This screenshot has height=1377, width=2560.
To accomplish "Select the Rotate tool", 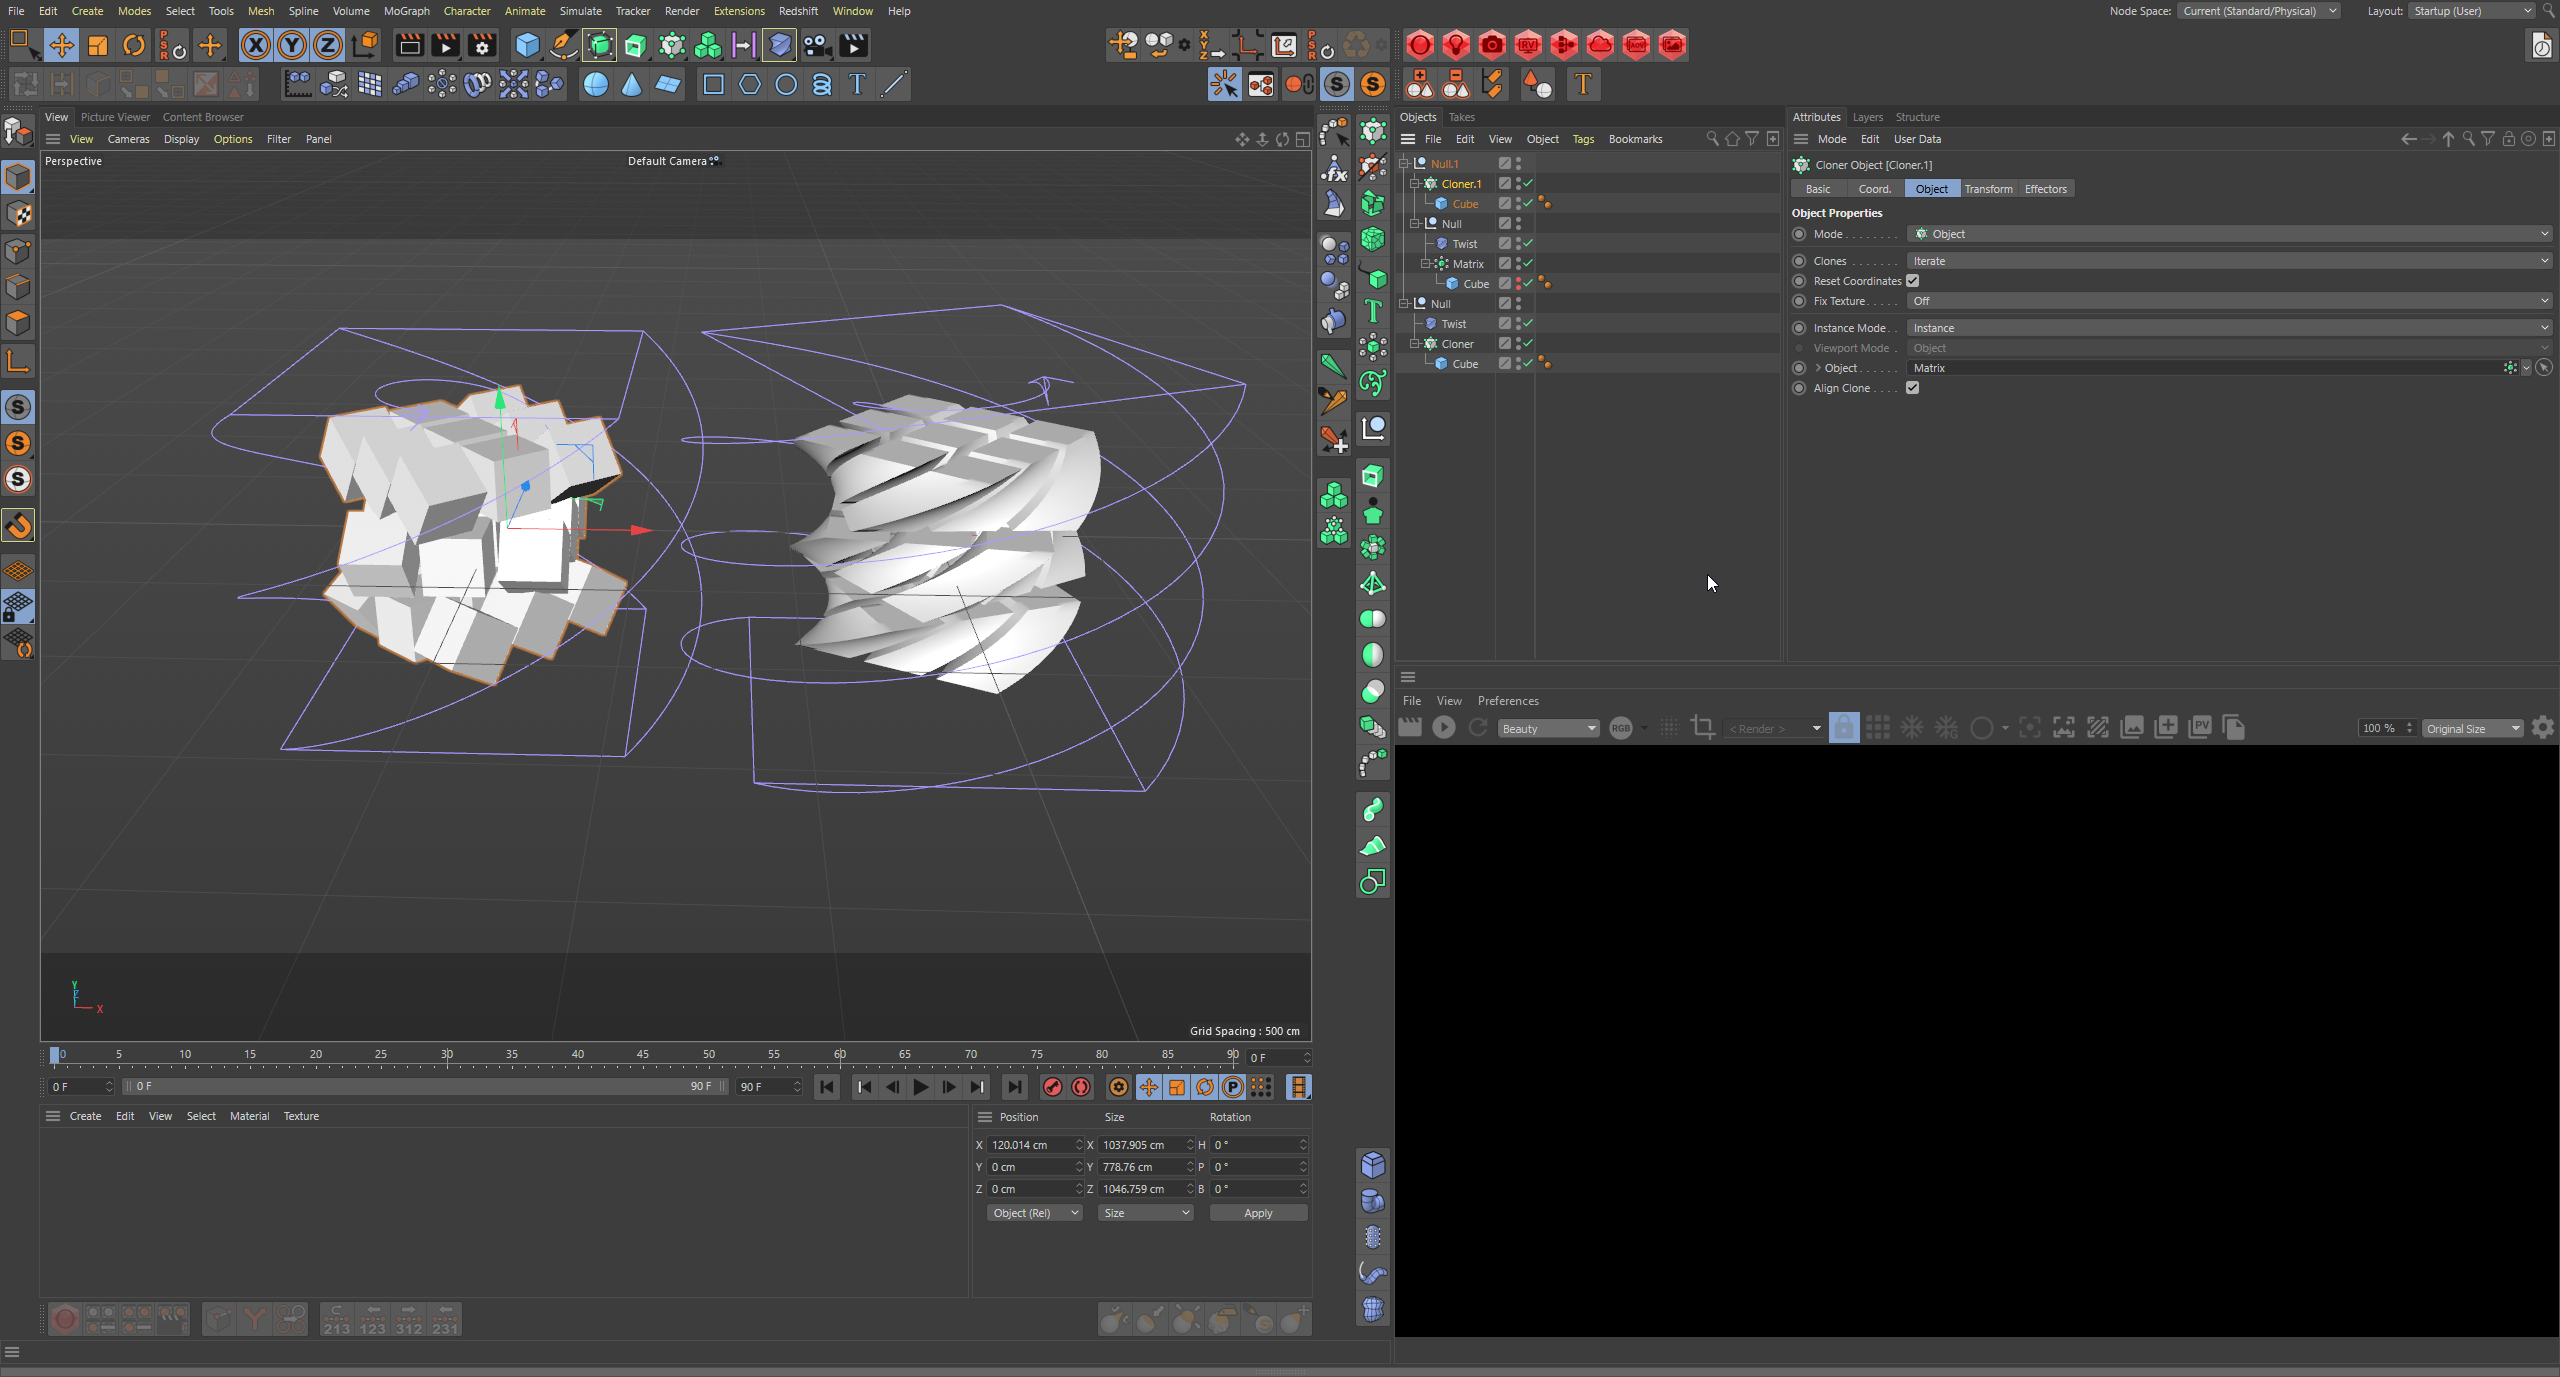I will tap(134, 46).
